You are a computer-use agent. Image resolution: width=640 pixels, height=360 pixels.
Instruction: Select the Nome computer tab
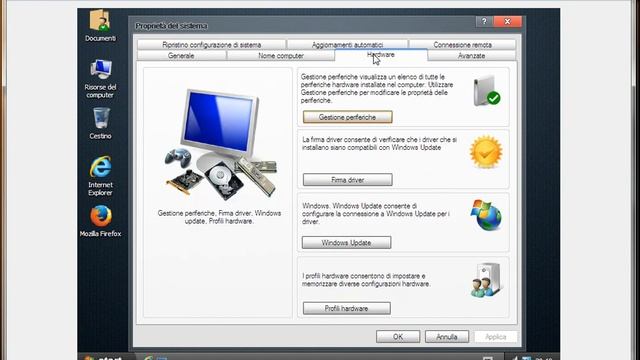pos(281,56)
